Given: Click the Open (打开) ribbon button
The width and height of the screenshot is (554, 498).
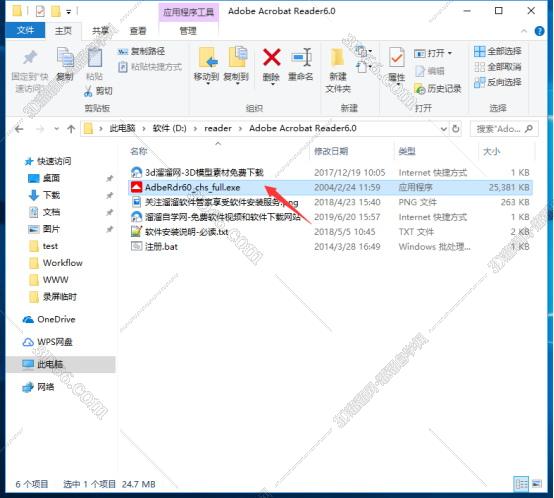Looking at the screenshot, I should click(433, 53).
